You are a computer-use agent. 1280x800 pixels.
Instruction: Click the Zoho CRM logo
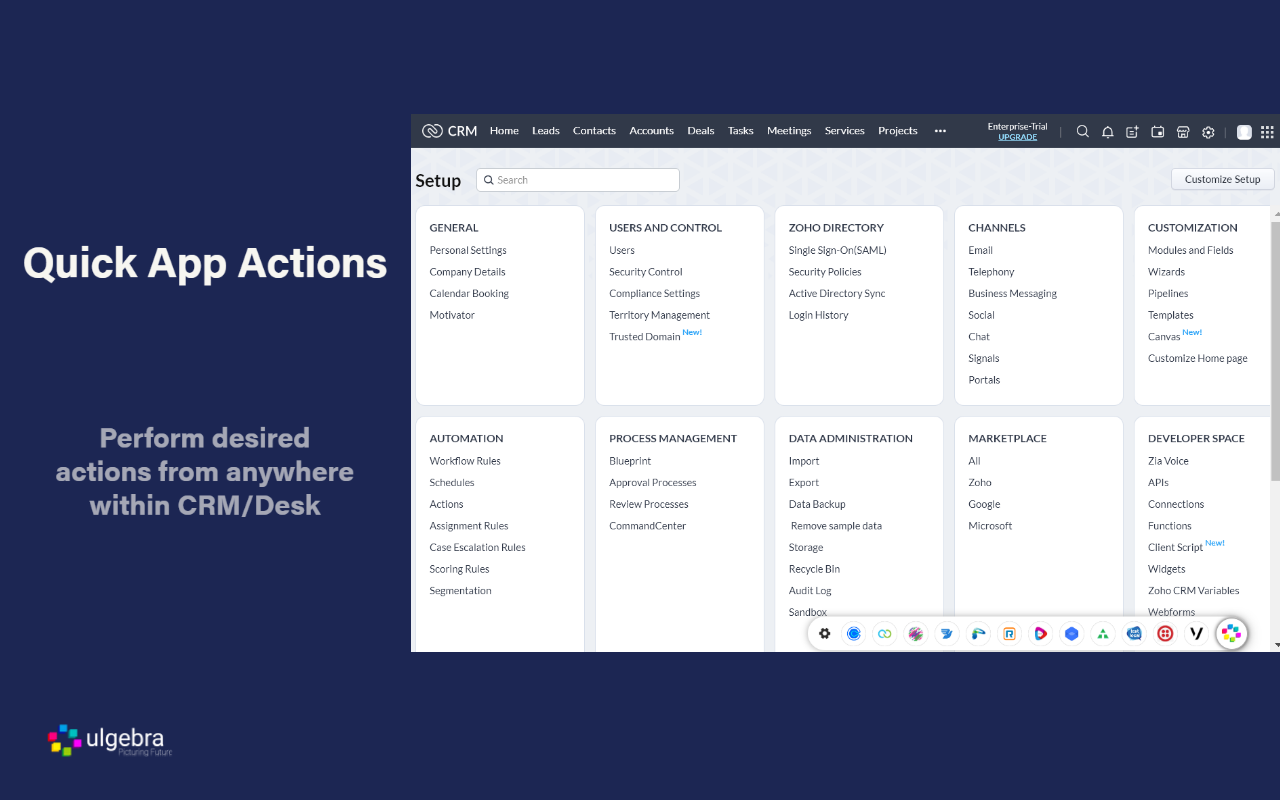(x=447, y=130)
